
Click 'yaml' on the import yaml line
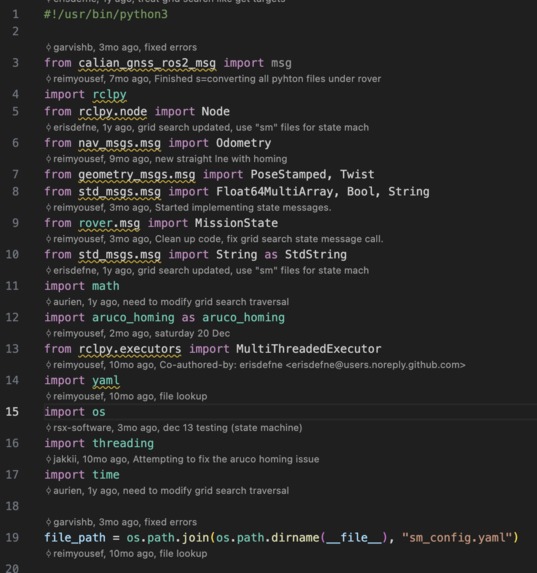point(106,380)
